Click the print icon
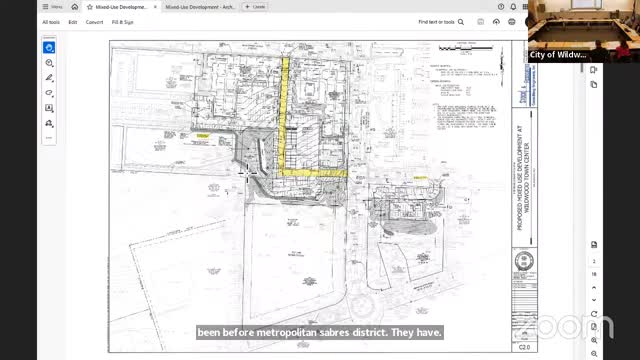The height and width of the screenshot is (360, 640). (511, 22)
